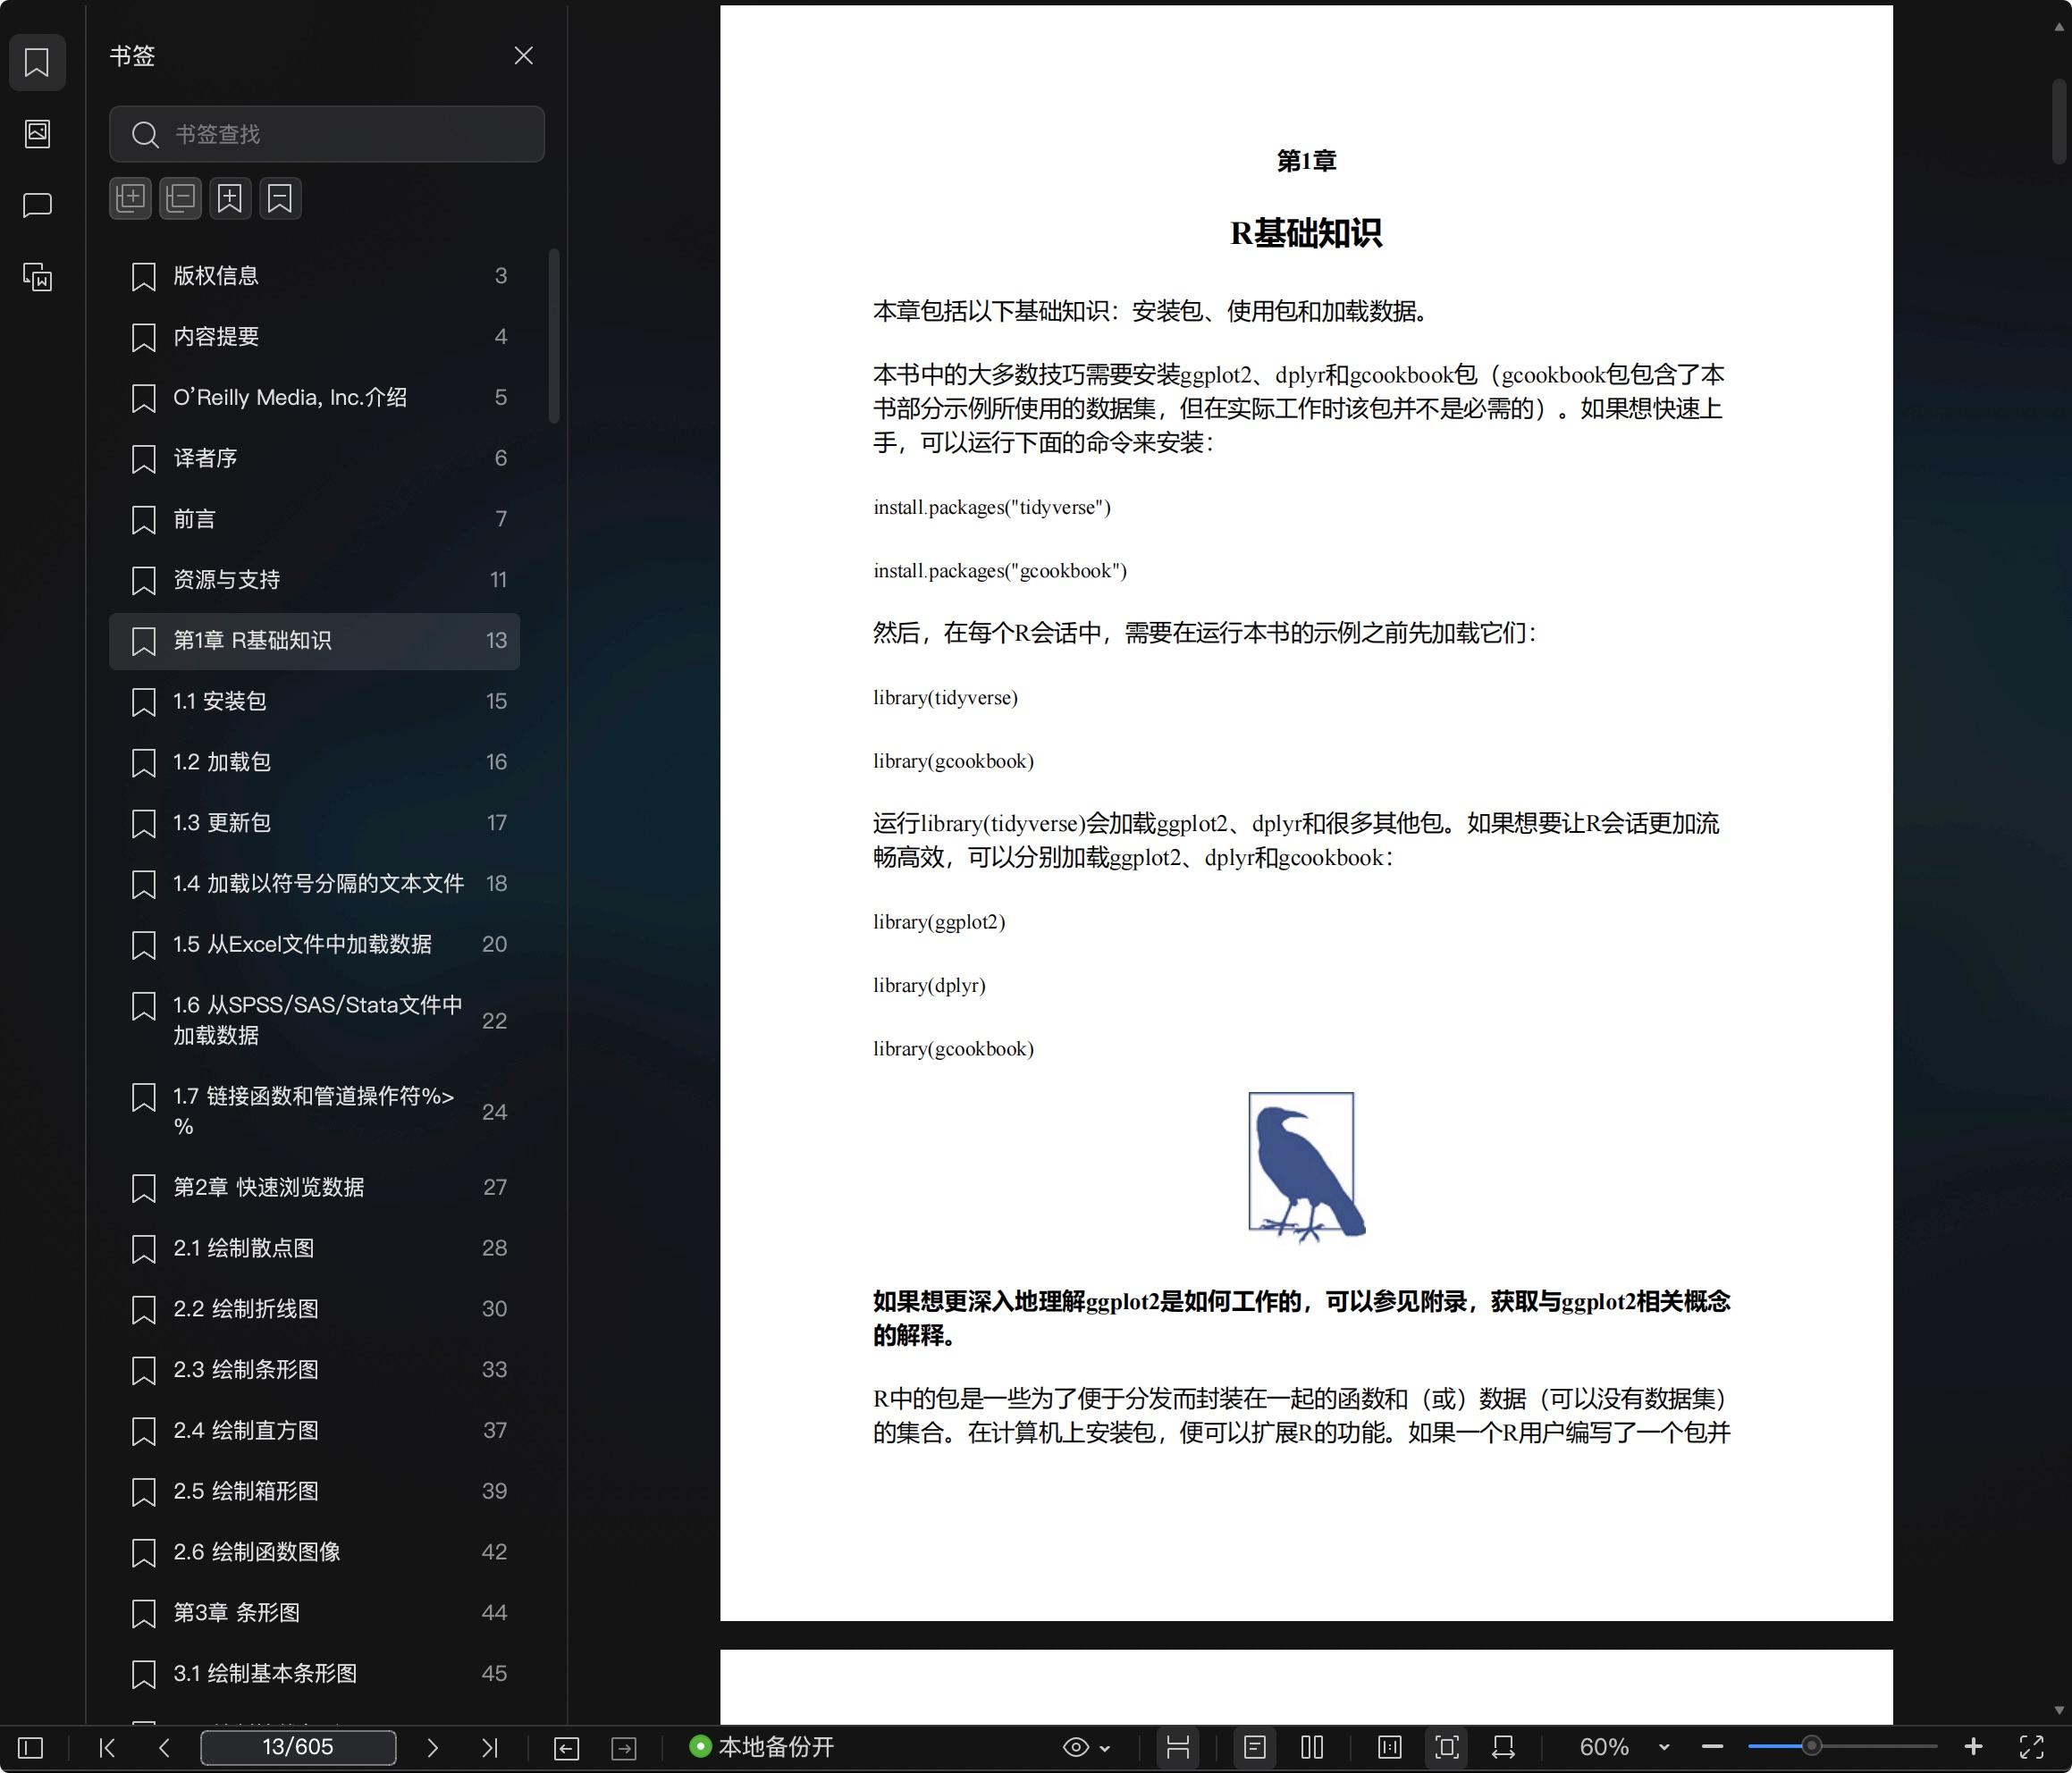Open the document conversion icon in left rail
2072x1773 pixels.
37,277
